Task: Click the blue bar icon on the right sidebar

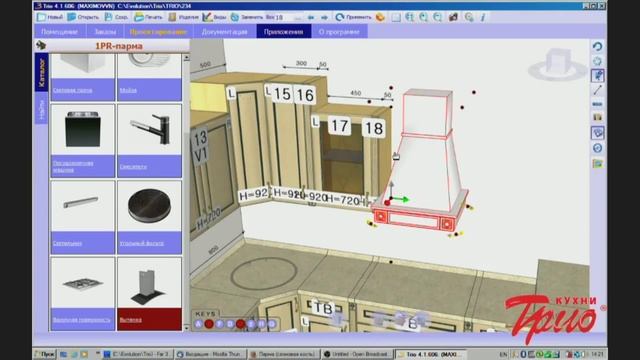Action: (598, 104)
